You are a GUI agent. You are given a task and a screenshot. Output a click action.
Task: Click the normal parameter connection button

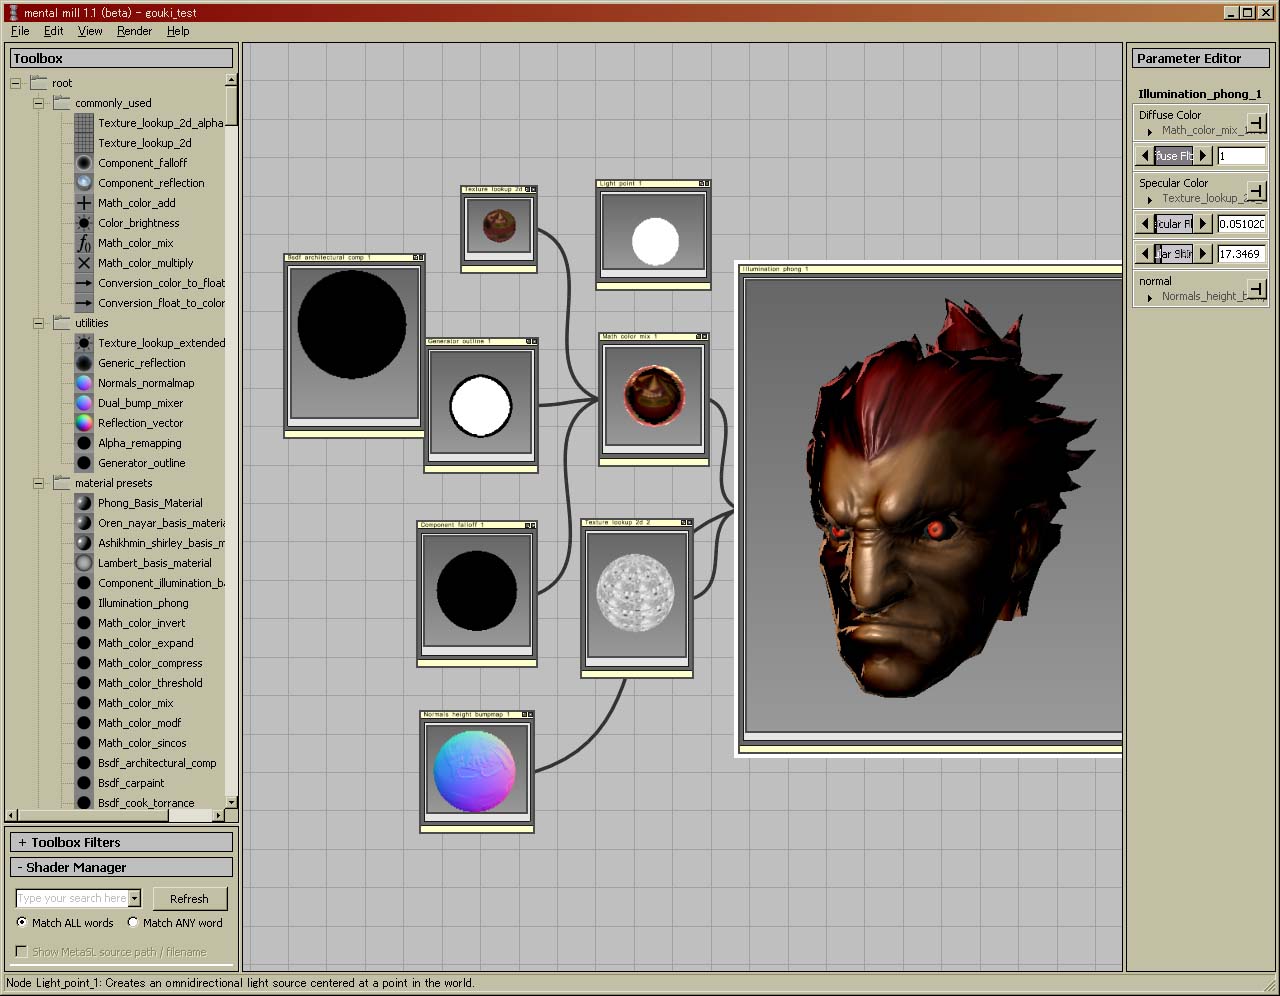(x=1256, y=289)
